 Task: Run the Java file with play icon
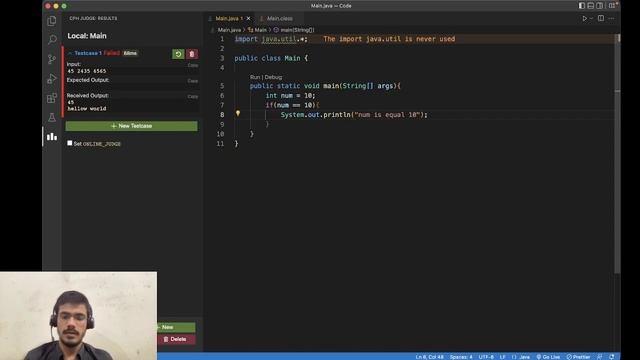coord(584,18)
